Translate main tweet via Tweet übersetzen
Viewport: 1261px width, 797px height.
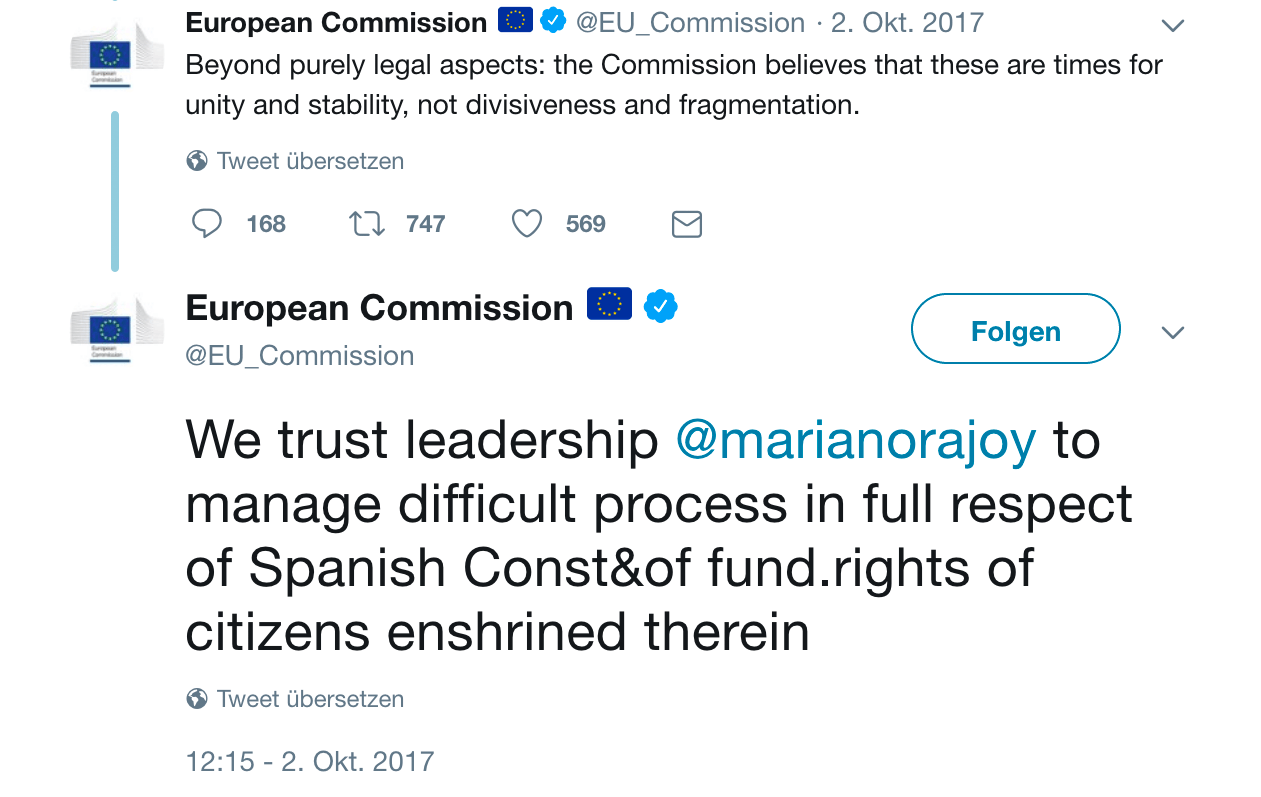click(310, 699)
